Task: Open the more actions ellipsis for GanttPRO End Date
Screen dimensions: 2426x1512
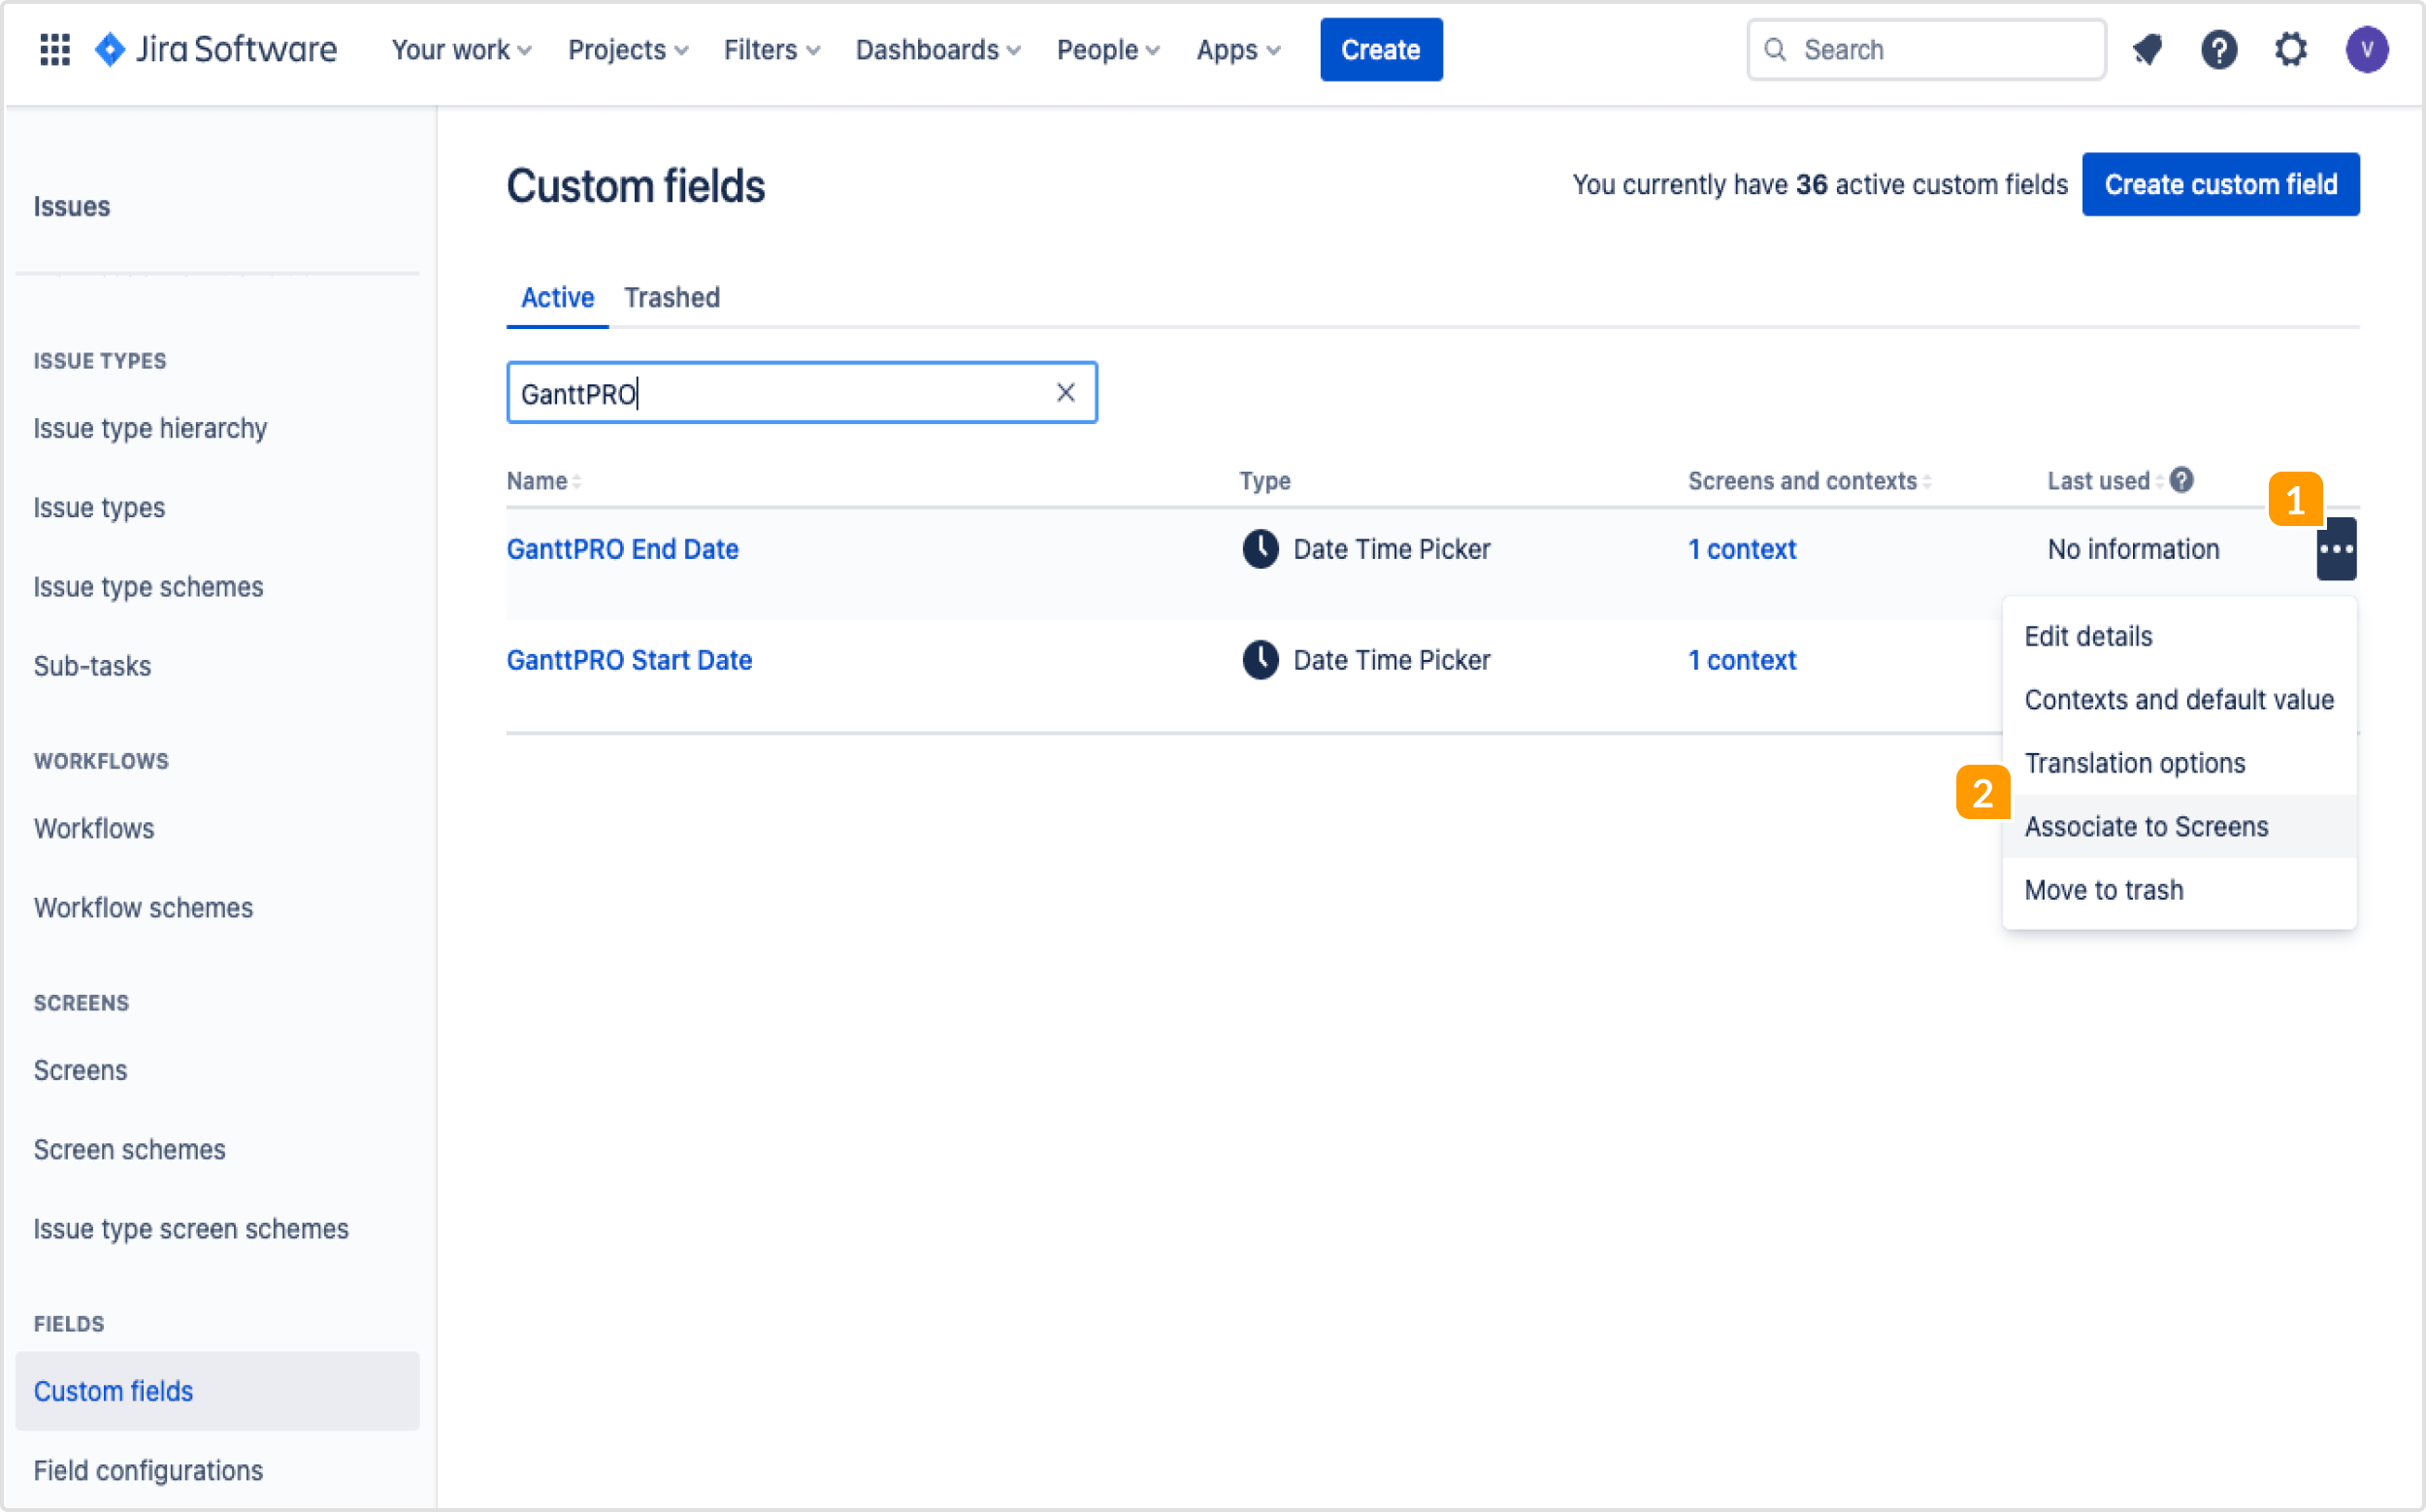Action: (2336, 548)
